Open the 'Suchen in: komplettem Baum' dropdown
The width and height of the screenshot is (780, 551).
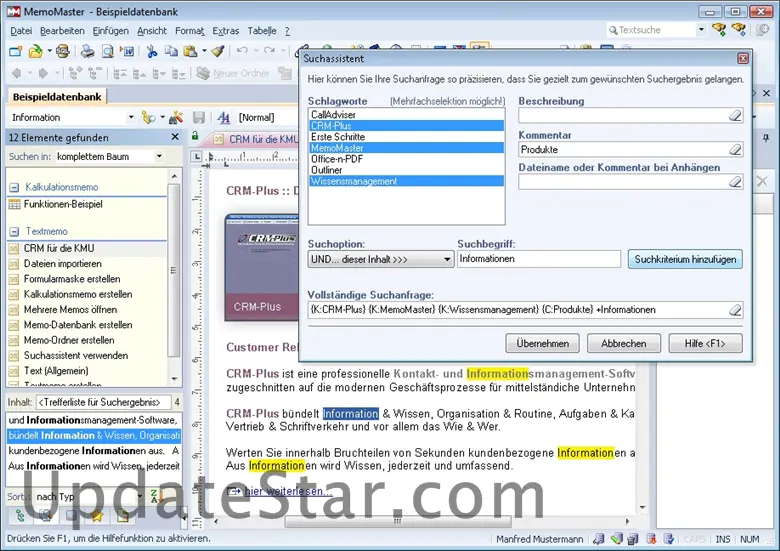pyautogui.click(x=159, y=156)
